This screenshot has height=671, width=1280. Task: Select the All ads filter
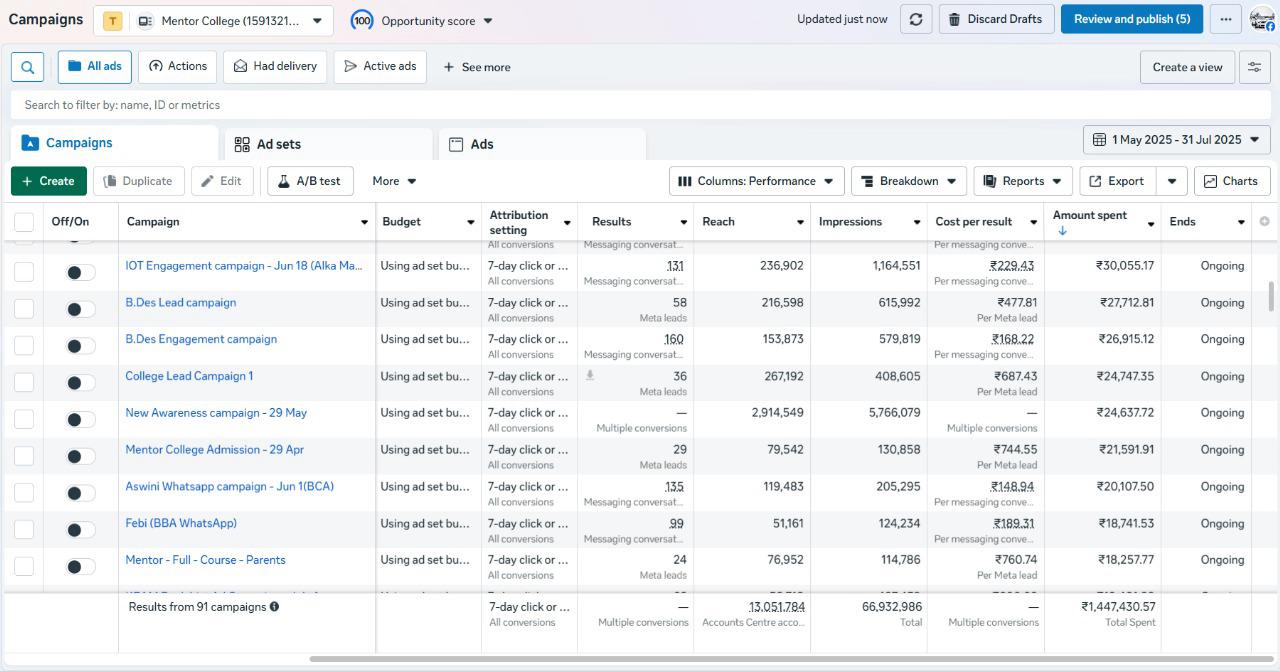point(94,66)
